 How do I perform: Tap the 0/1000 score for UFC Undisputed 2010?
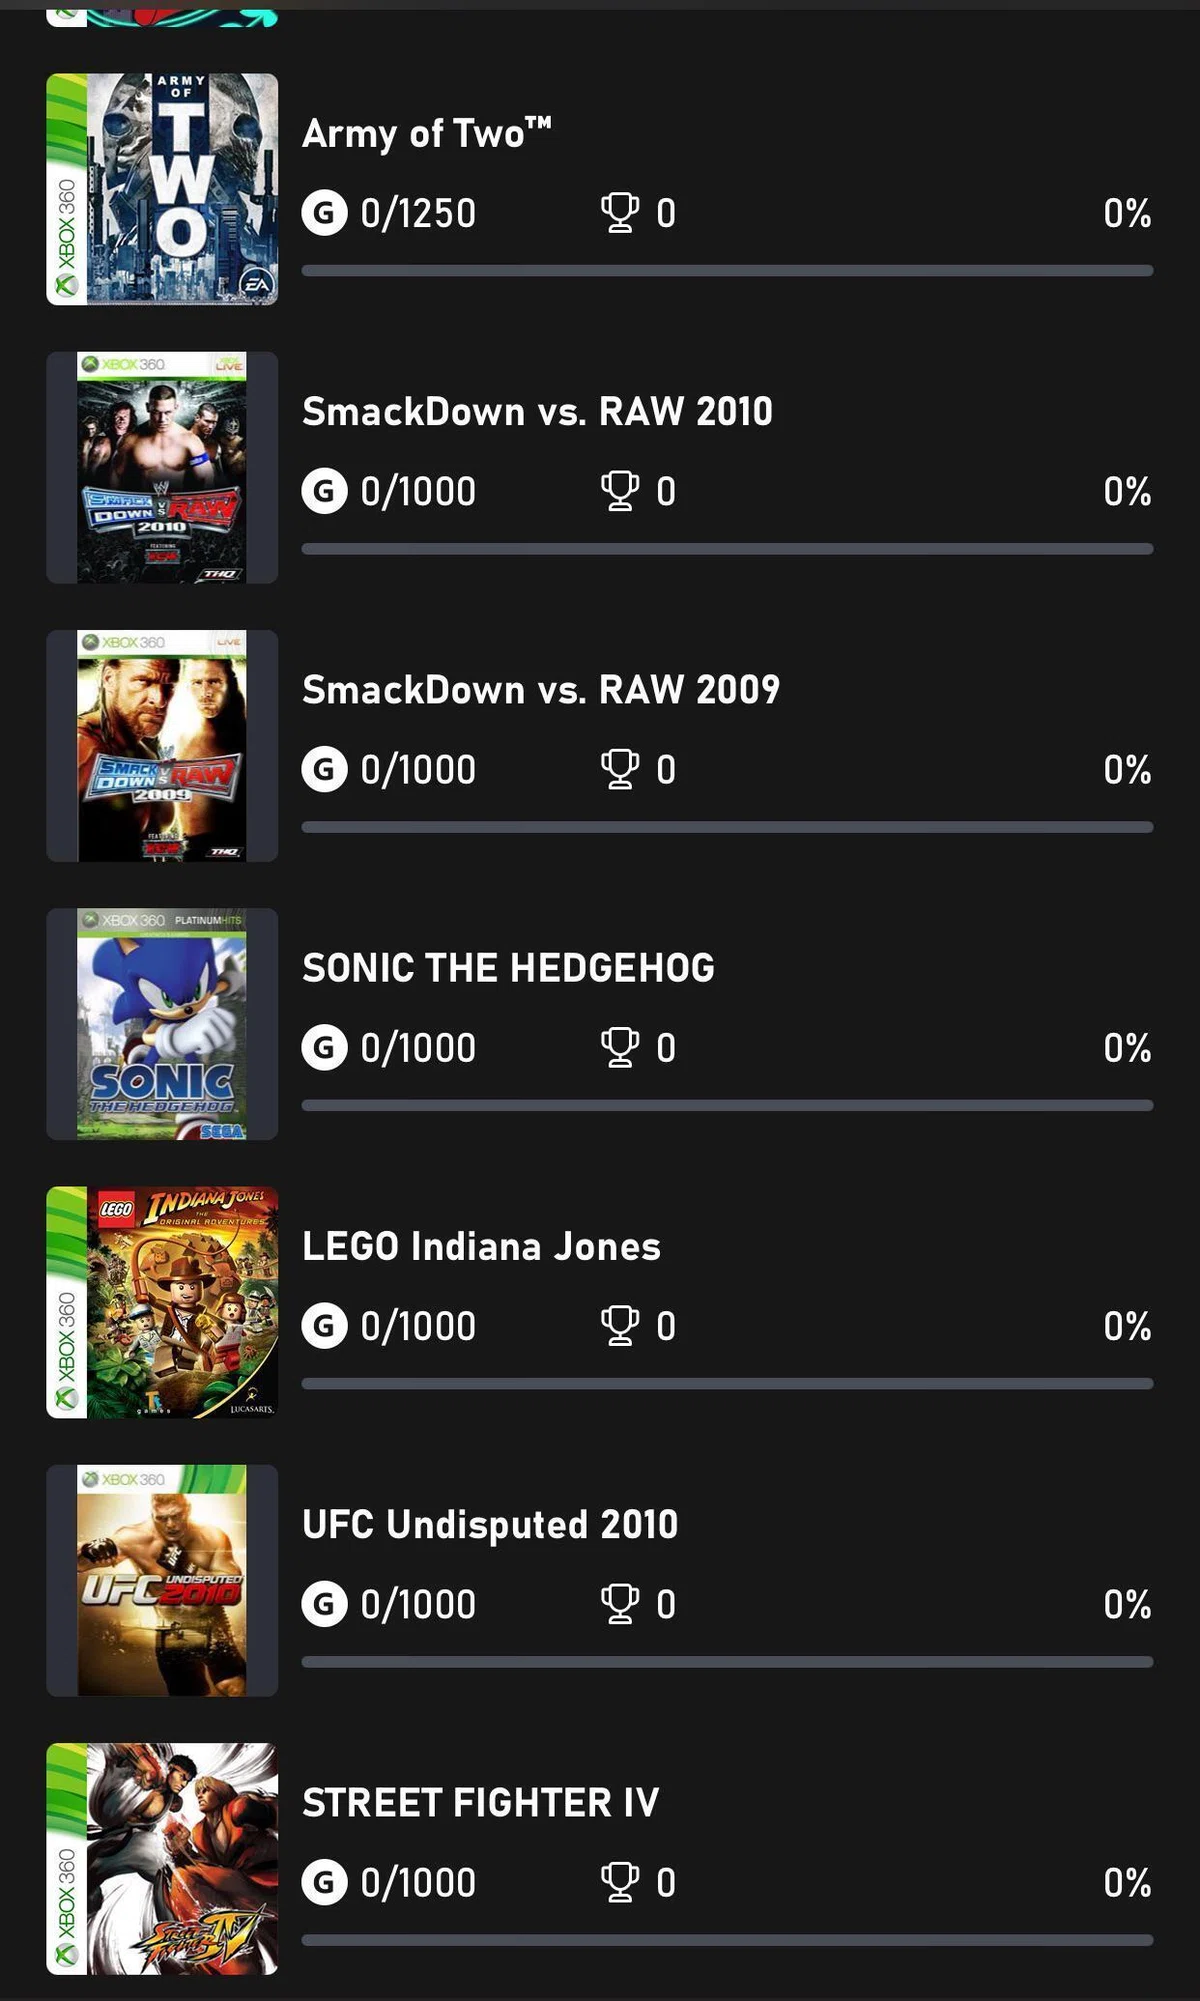point(418,1605)
